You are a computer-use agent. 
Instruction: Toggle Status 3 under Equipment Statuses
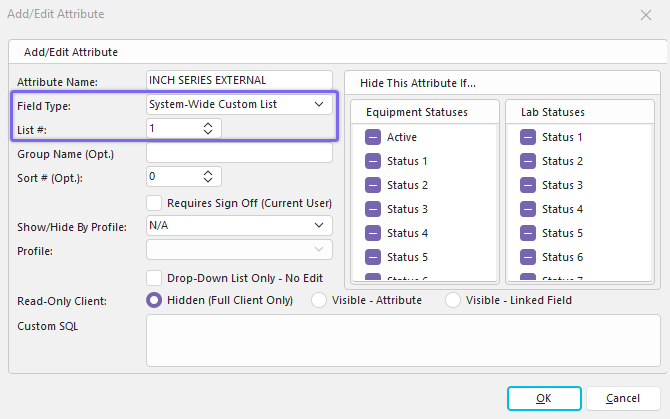click(x=373, y=209)
